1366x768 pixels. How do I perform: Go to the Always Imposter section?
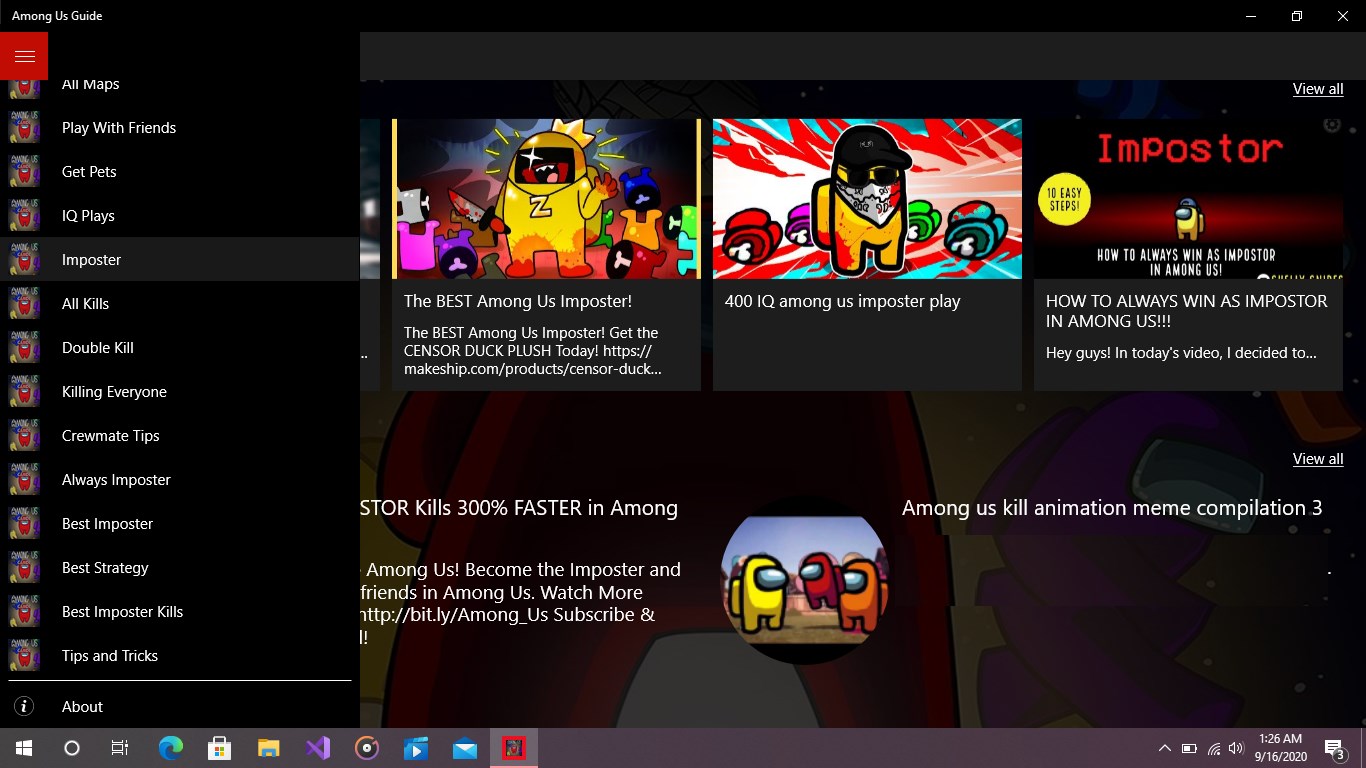(180, 480)
